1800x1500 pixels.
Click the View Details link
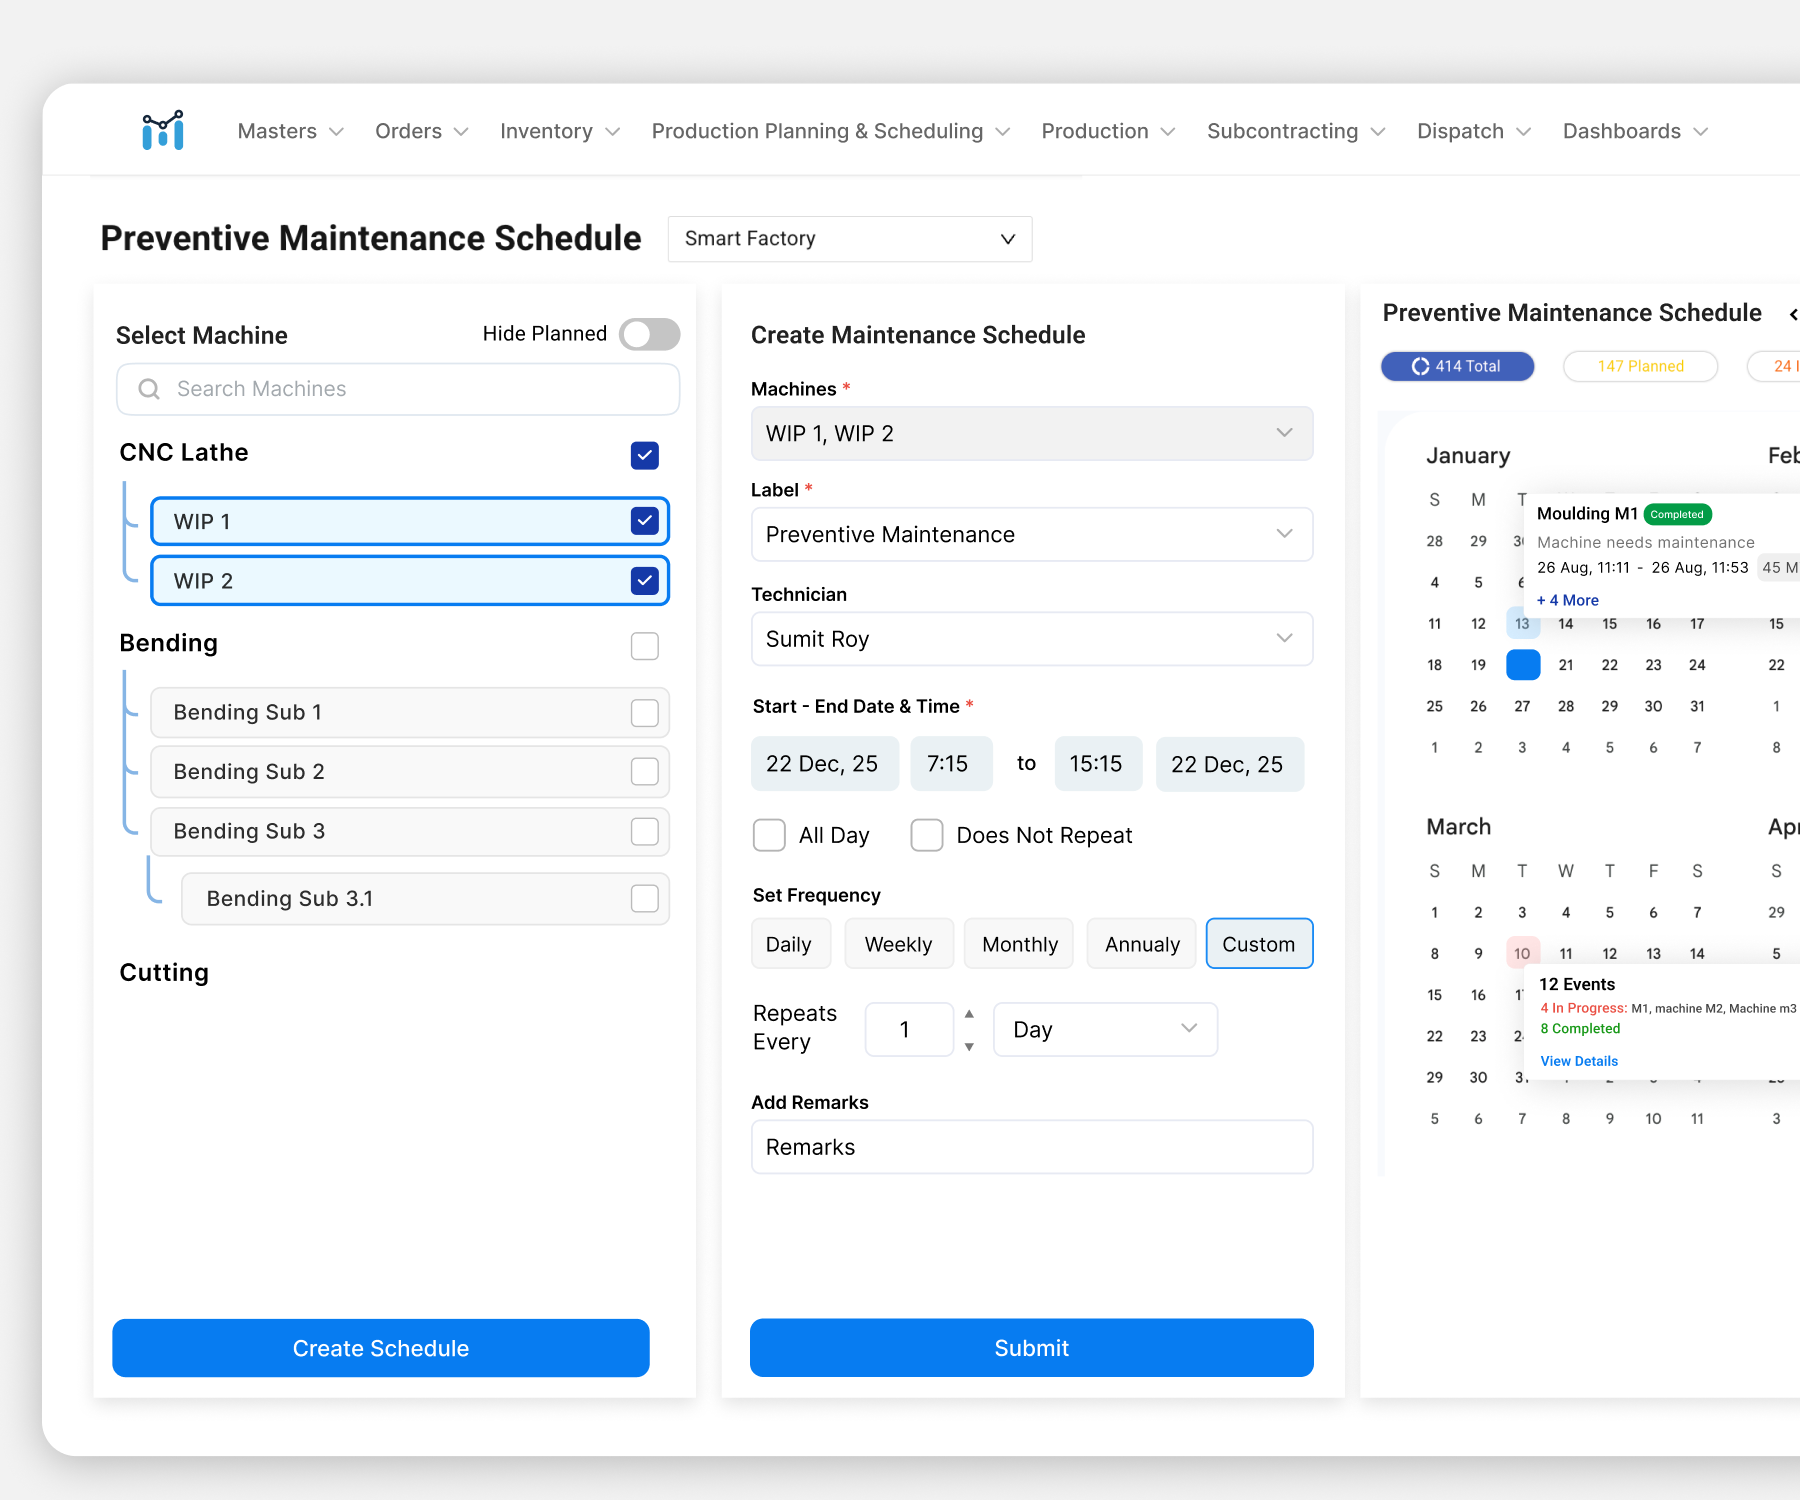click(x=1579, y=1061)
